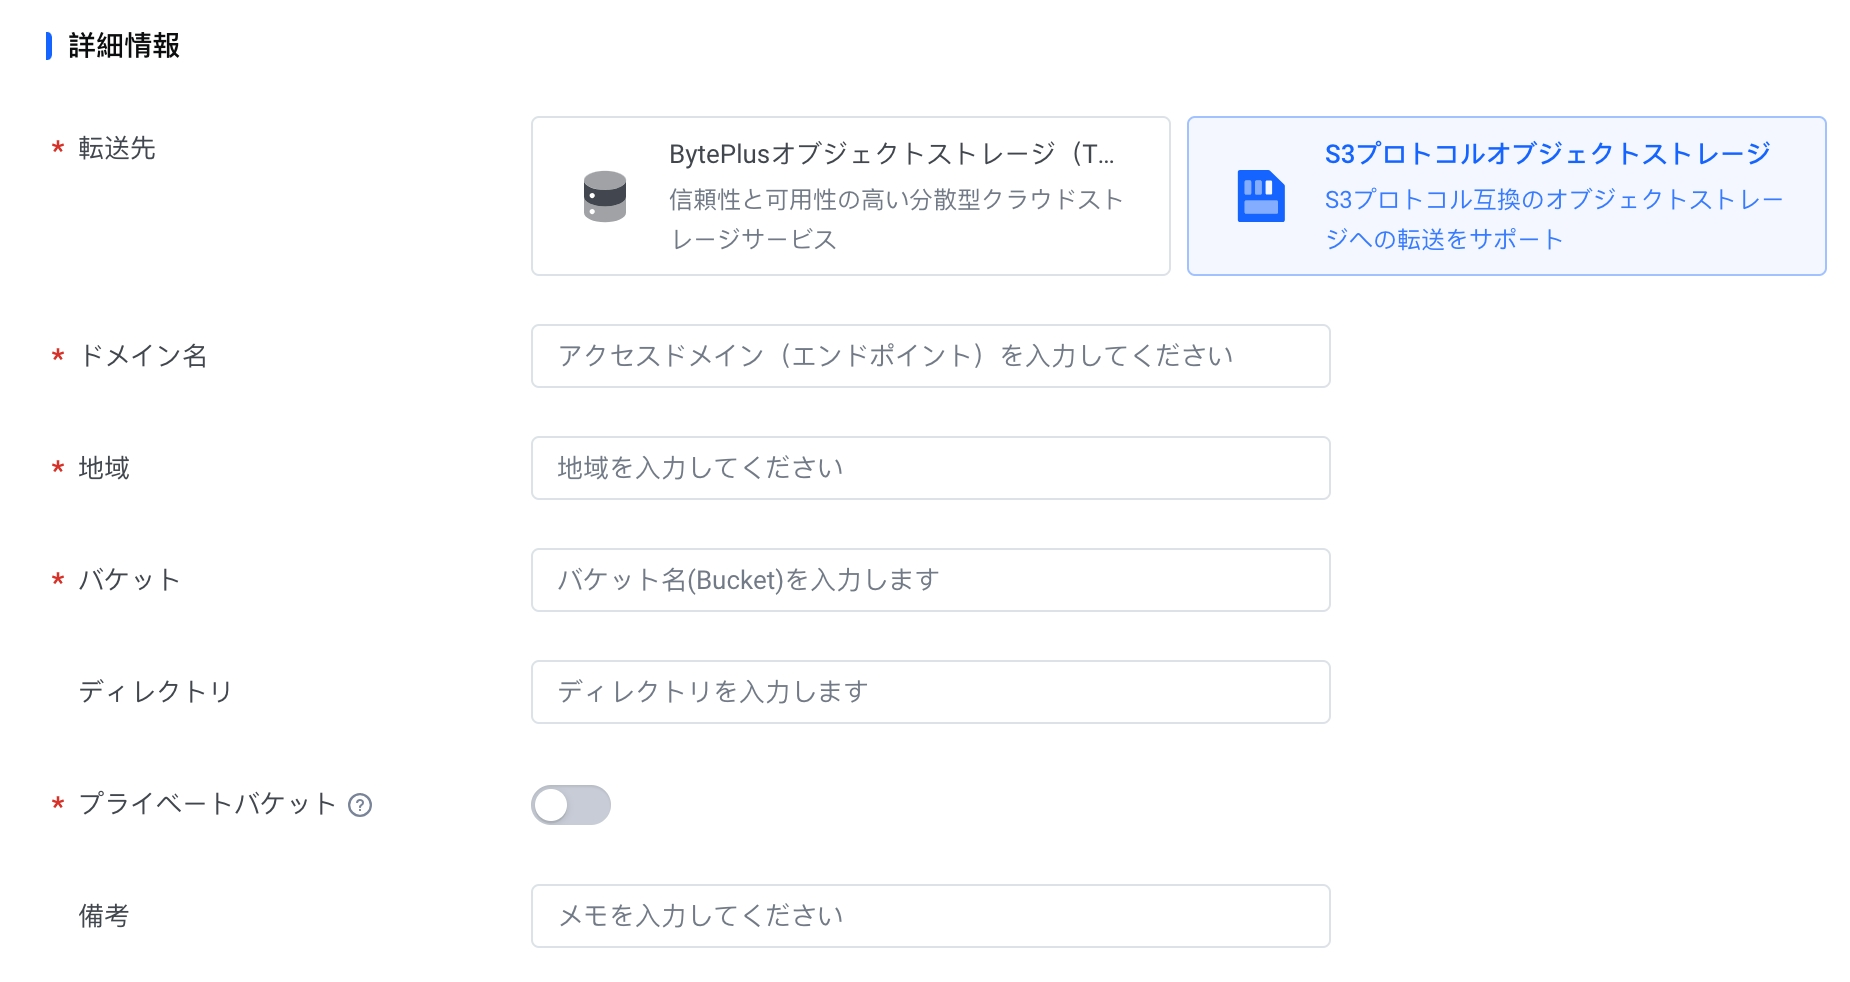The height and width of the screenshot is (982, 1850).
Task: Toggle the プライベートバケット switch on
Action: tap(571, 805)
